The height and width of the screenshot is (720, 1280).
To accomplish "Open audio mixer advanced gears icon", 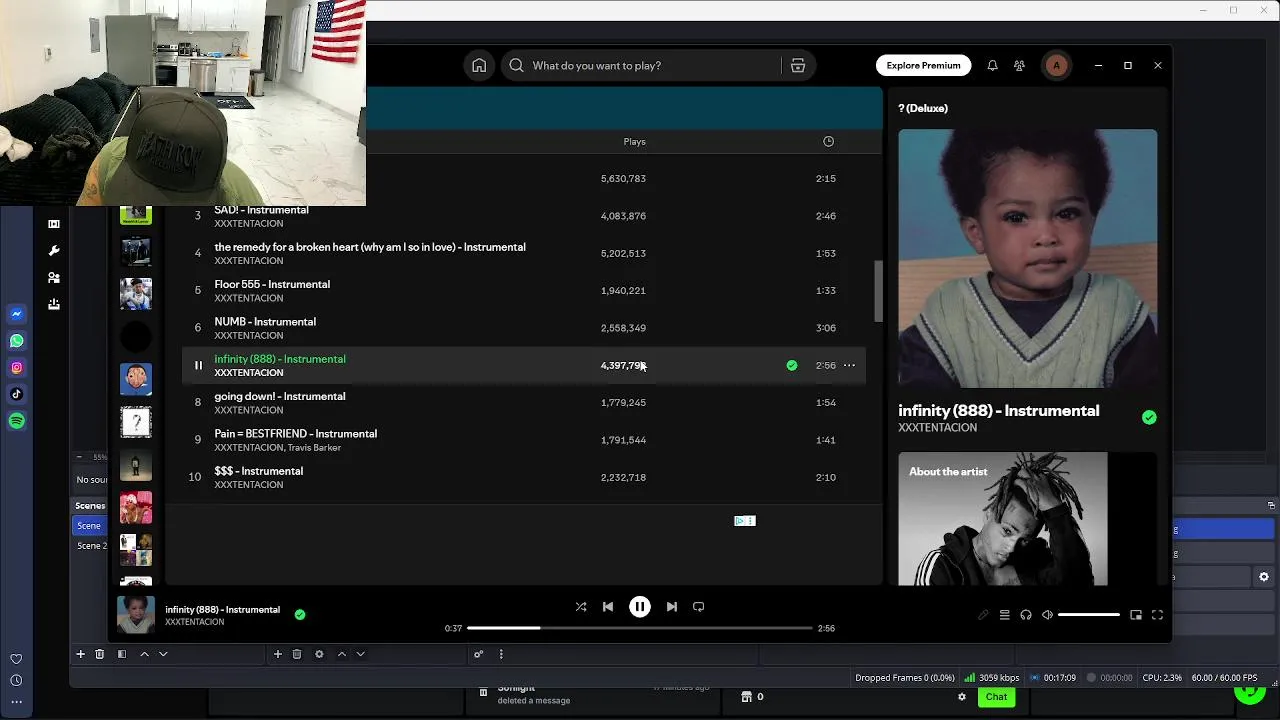I will tap(478, 654).
